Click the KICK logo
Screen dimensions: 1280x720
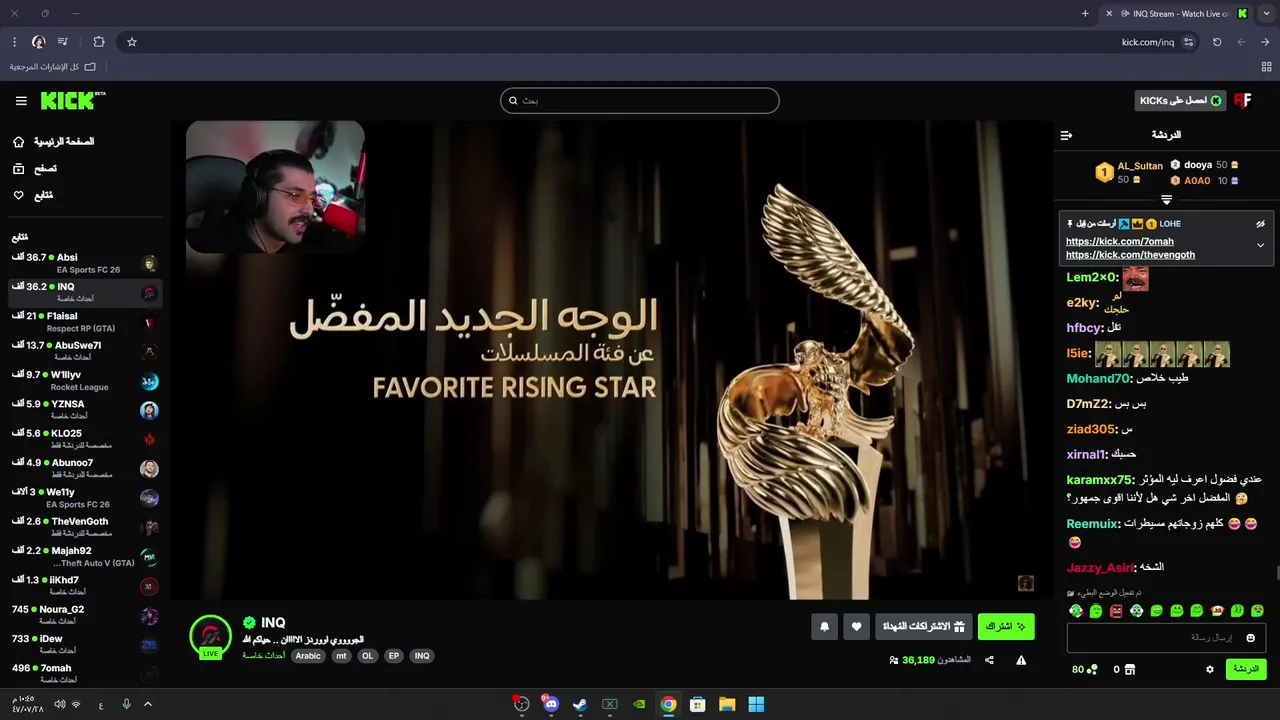73,100
